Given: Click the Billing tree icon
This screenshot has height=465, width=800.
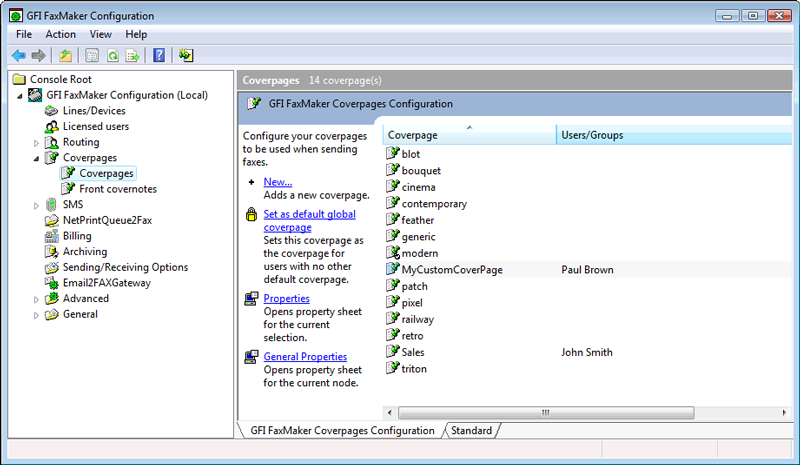Looking at the screenshot, I should tap(52, 236).
